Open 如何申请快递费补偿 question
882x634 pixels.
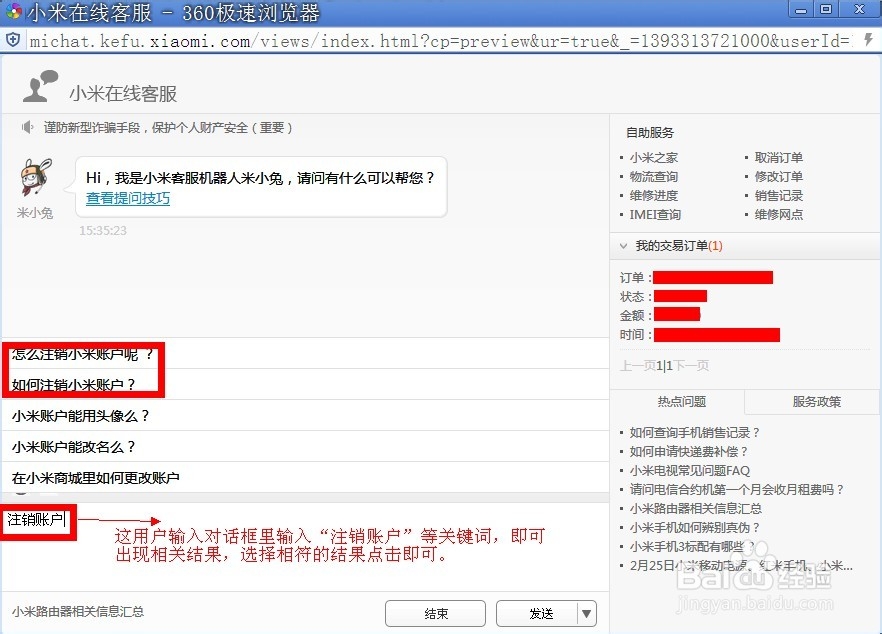688,452
